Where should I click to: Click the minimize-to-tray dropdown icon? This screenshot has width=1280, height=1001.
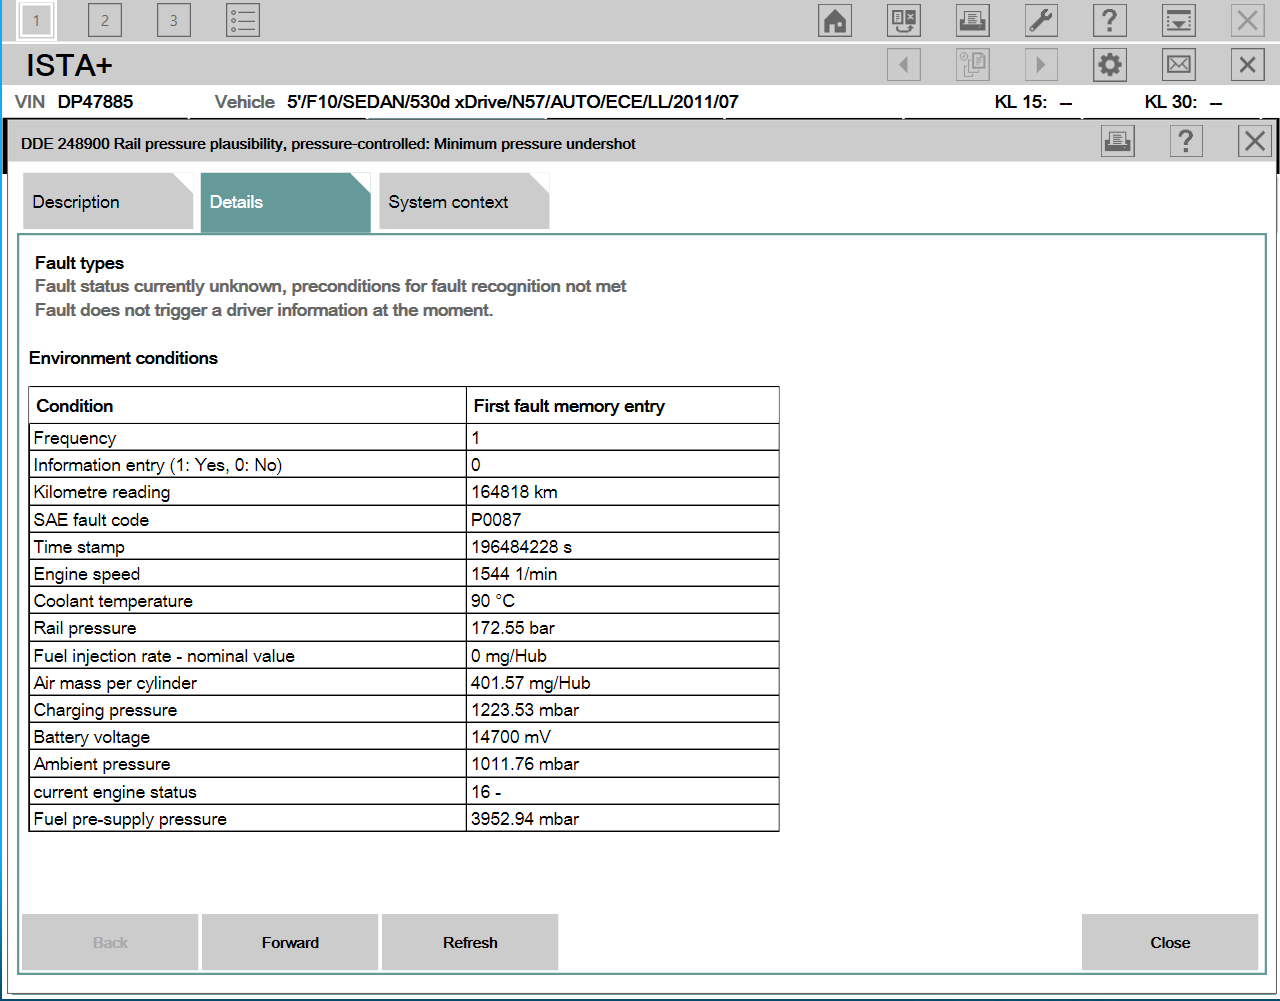click(x=1179, y=21)
